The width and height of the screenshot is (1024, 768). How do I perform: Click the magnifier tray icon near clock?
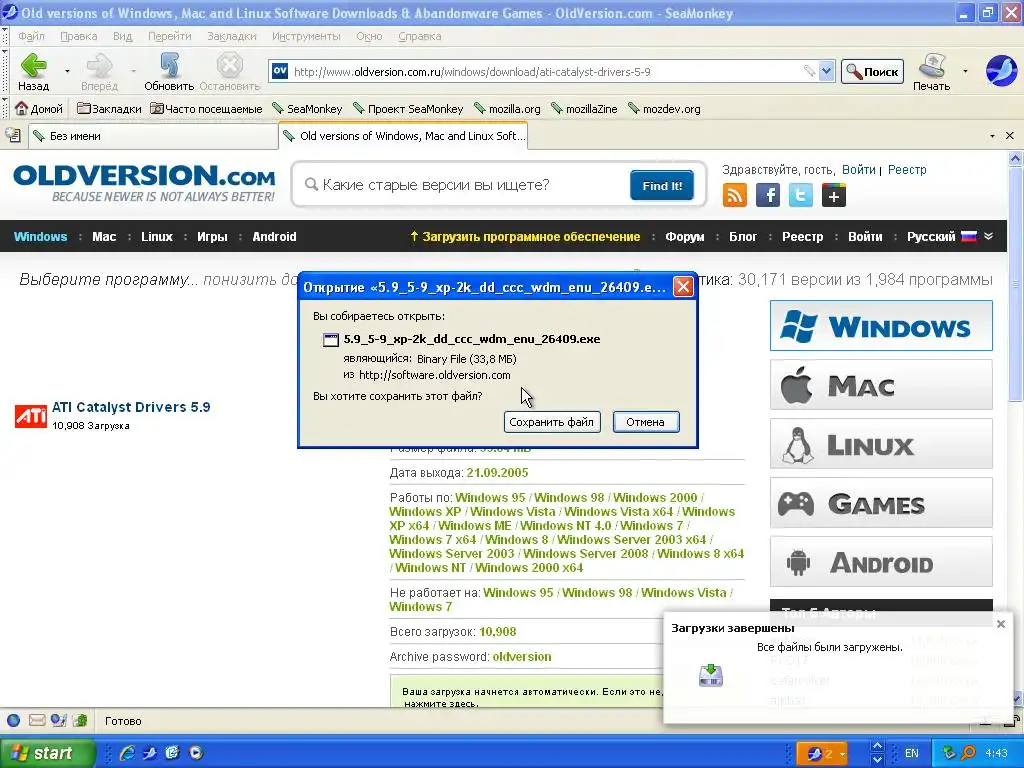coord(969,753)
